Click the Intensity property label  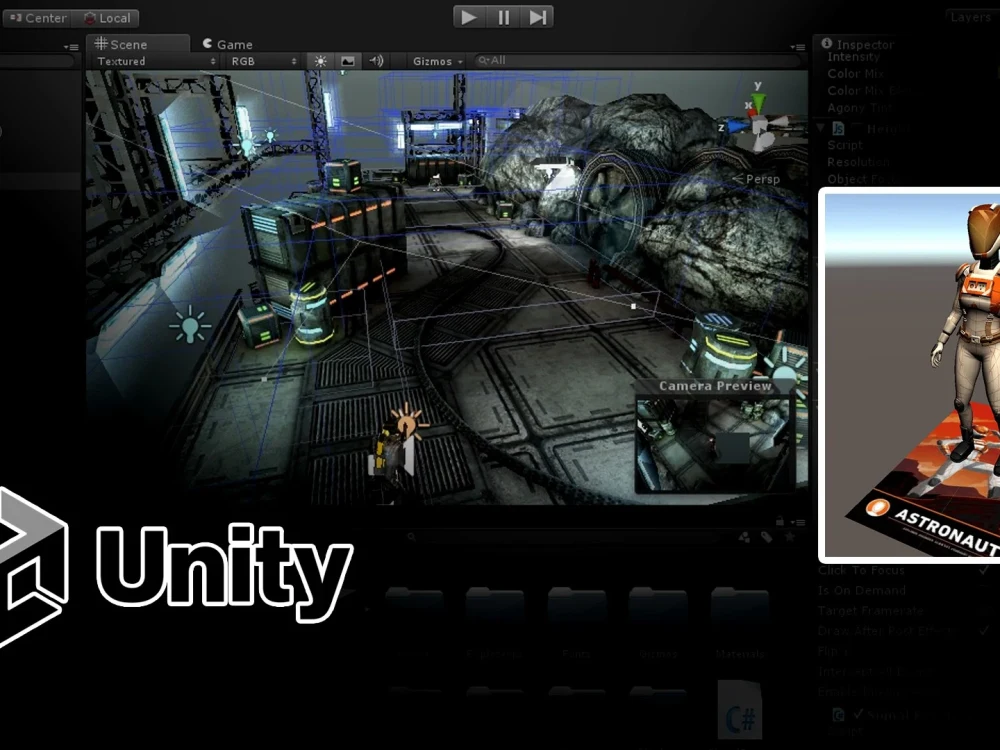tap(853, 57)
